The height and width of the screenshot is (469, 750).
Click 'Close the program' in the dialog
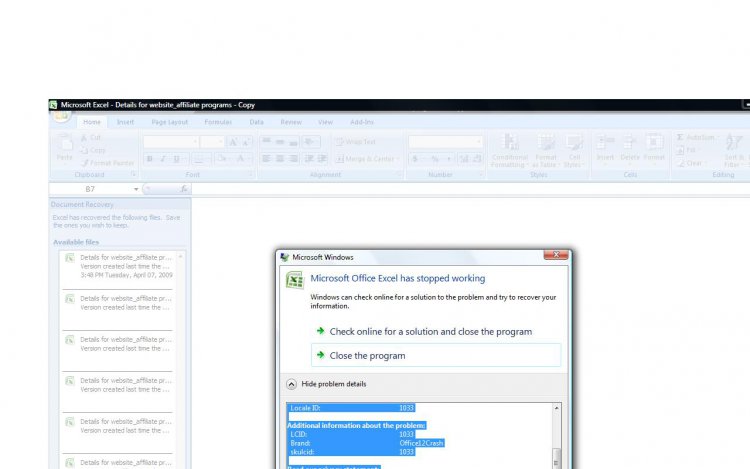[x=436, y=355]
